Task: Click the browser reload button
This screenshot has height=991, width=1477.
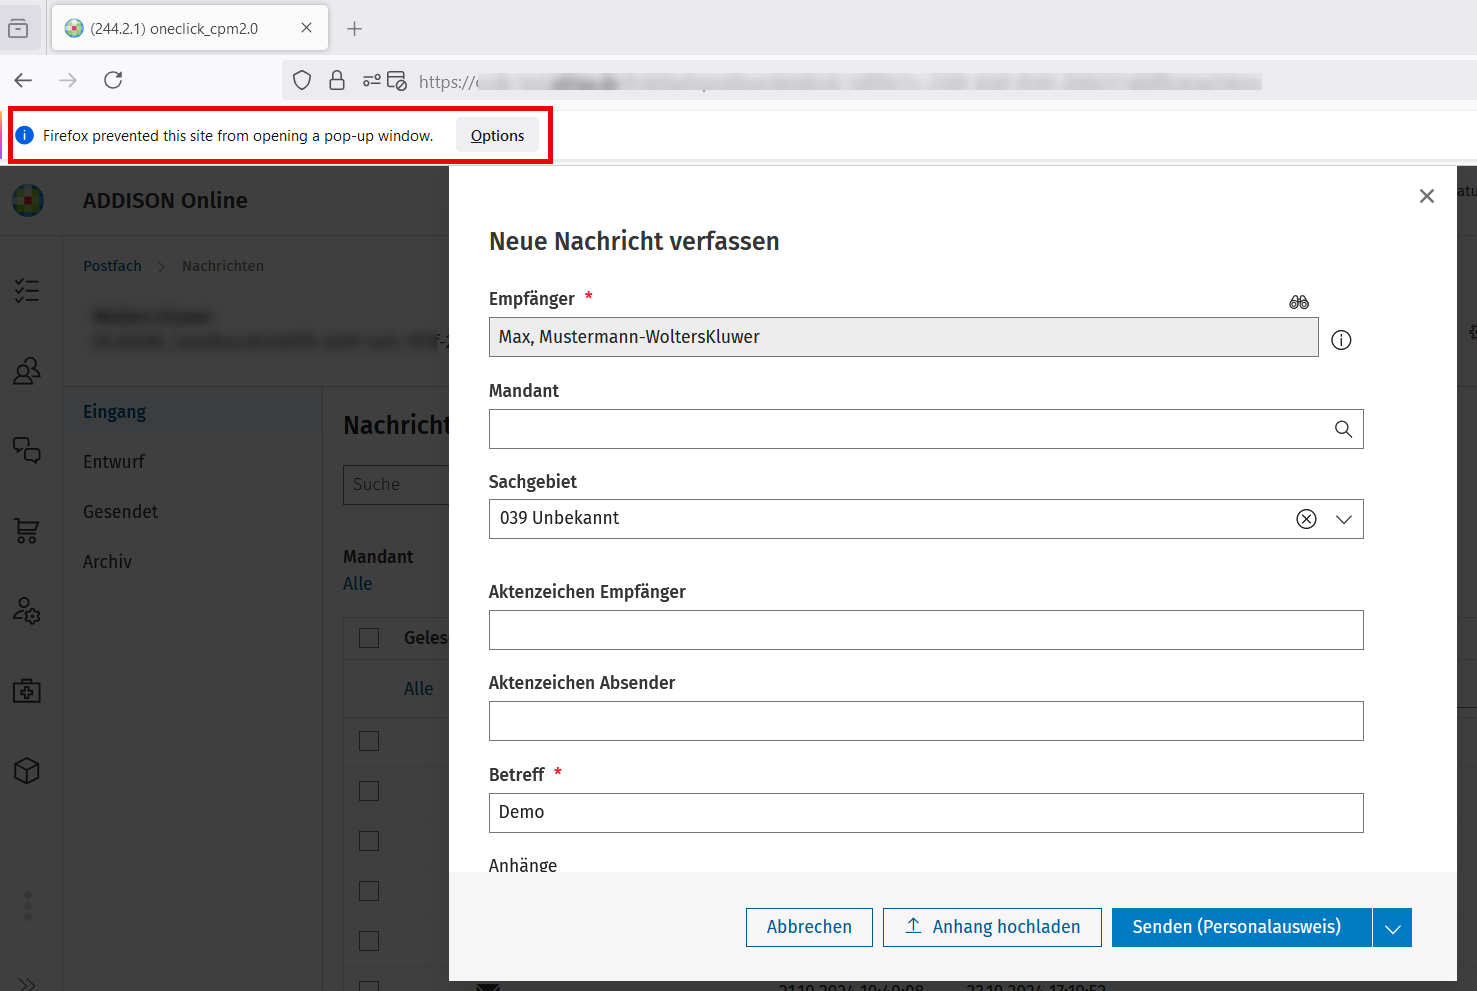Action: 113,80
